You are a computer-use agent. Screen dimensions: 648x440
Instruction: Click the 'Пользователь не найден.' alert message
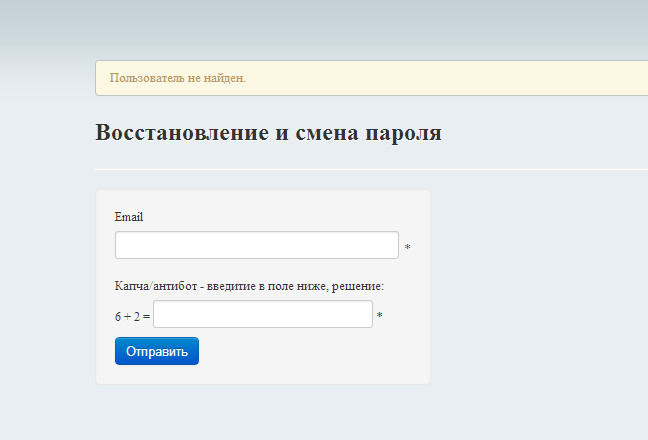[178, 78]
